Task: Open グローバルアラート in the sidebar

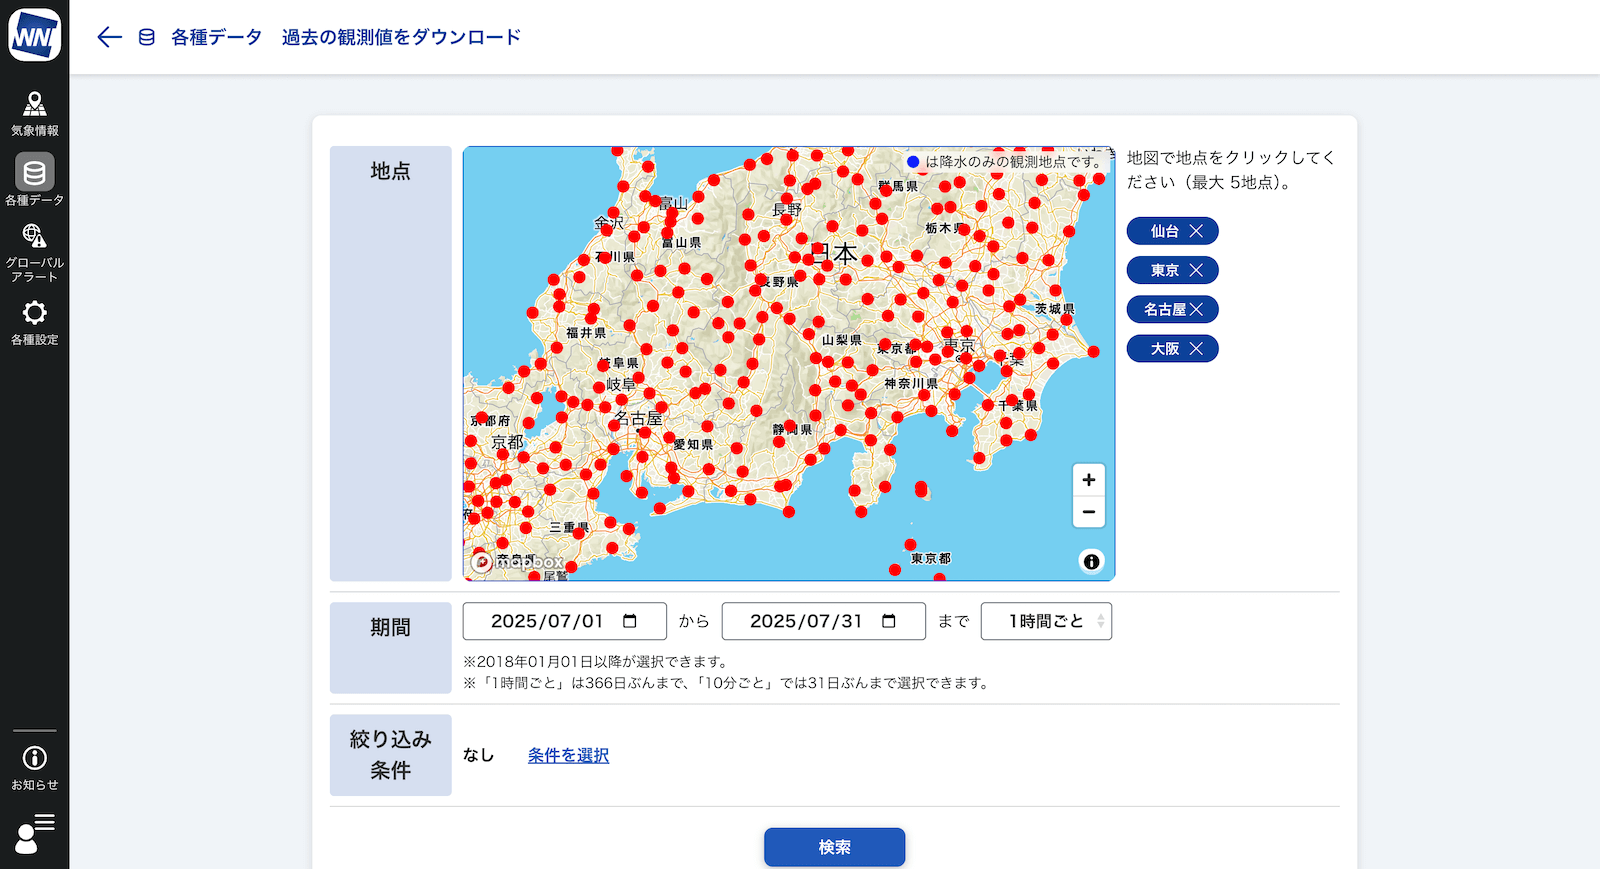Action: pyautogui.click(x=34, y=251)
